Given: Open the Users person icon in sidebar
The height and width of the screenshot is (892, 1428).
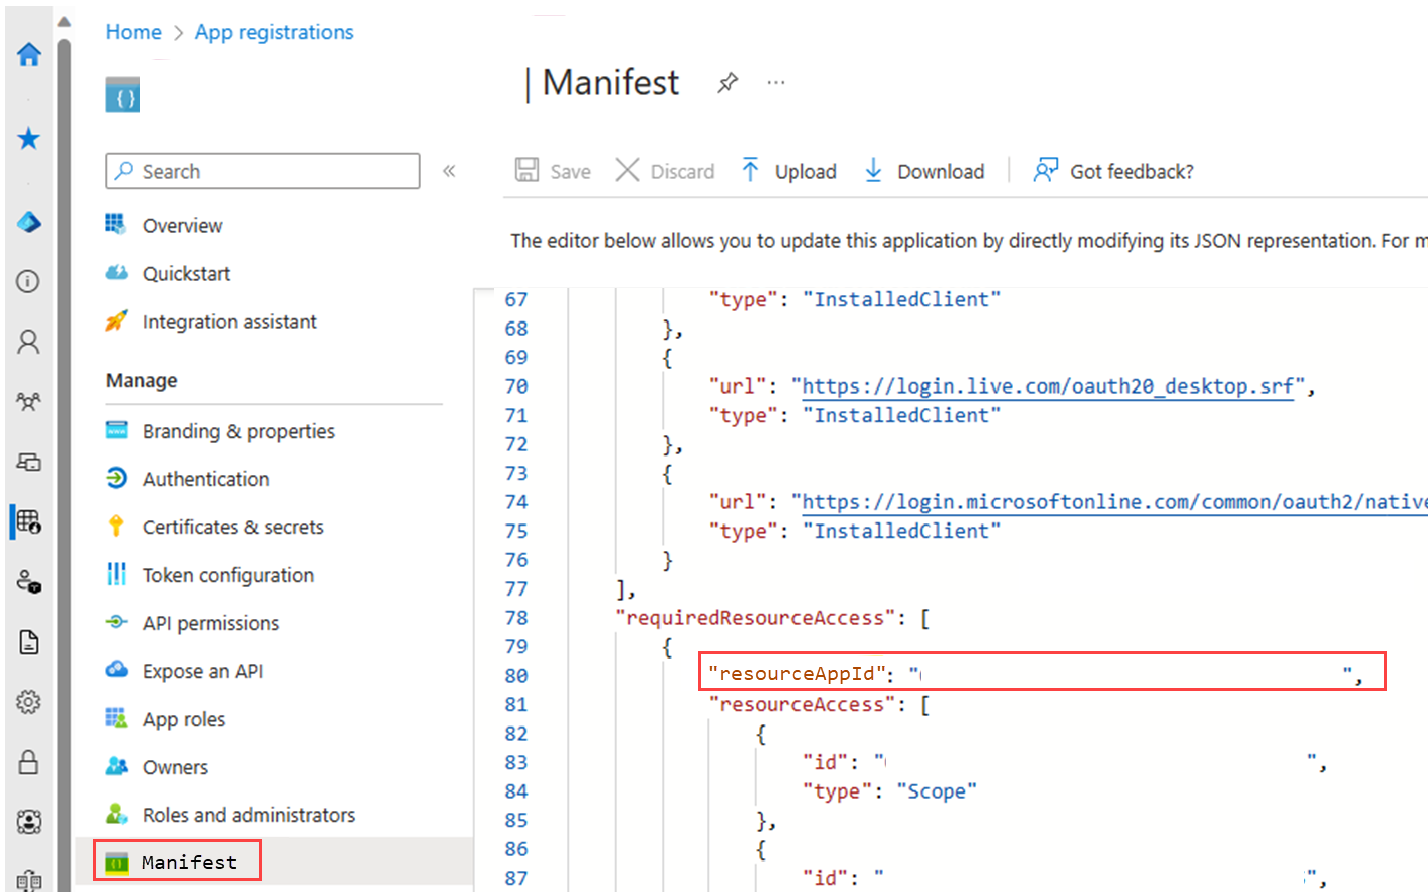Looking at the screenshot, I should click(28, 343).
